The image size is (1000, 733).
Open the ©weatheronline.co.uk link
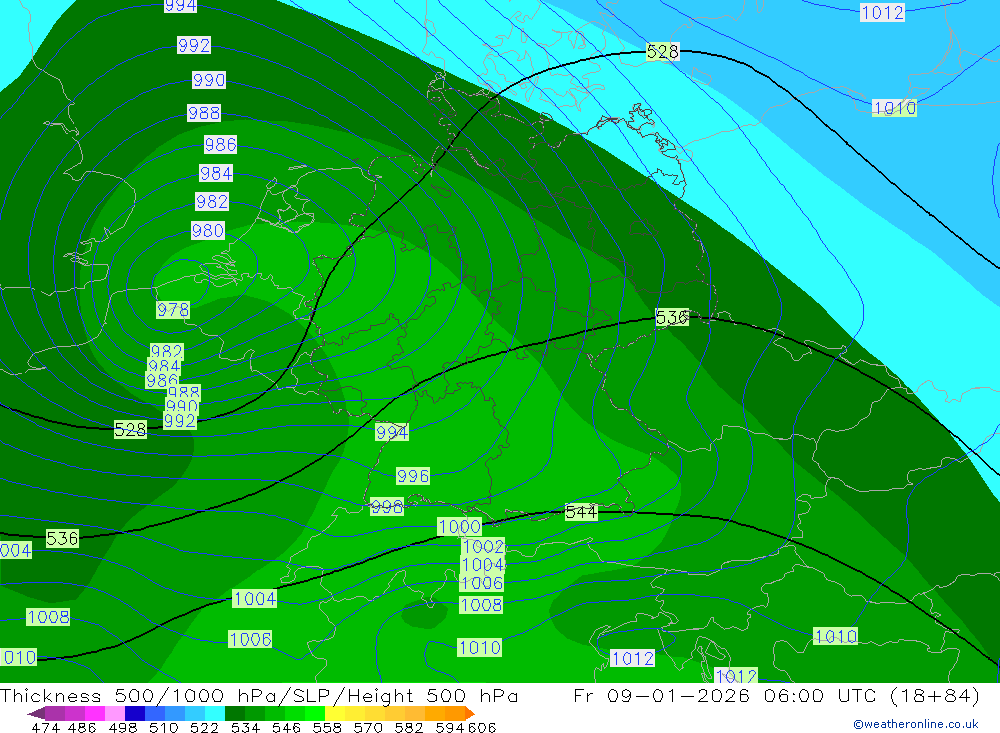[x=915, y=724]
